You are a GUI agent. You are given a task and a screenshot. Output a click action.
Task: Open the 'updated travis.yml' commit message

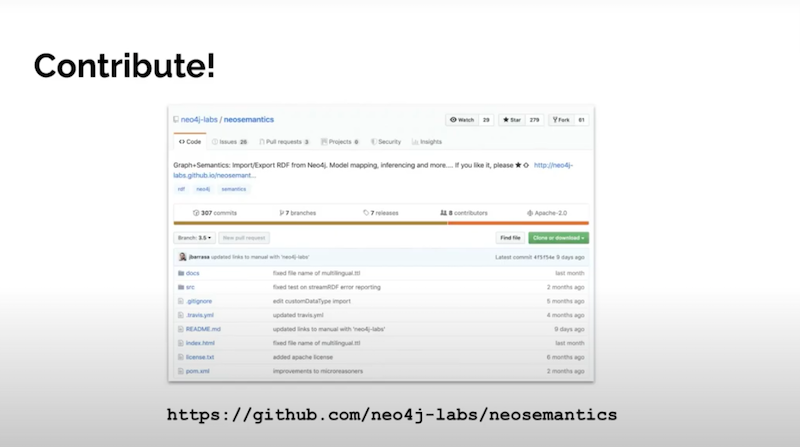click(298, 315)
